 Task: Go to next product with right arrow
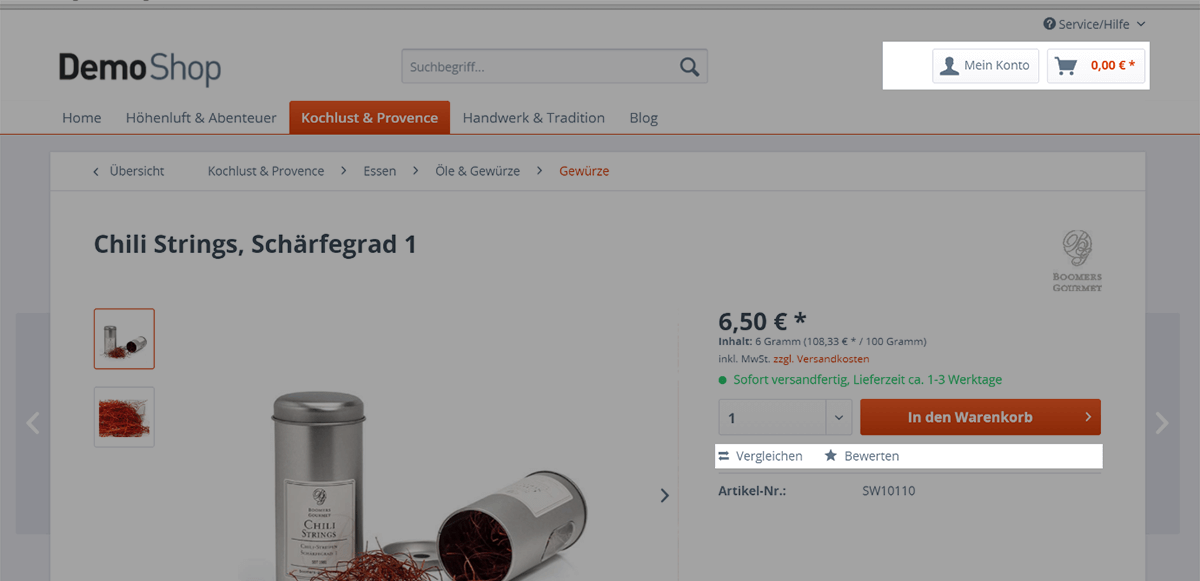[1162, 423]
